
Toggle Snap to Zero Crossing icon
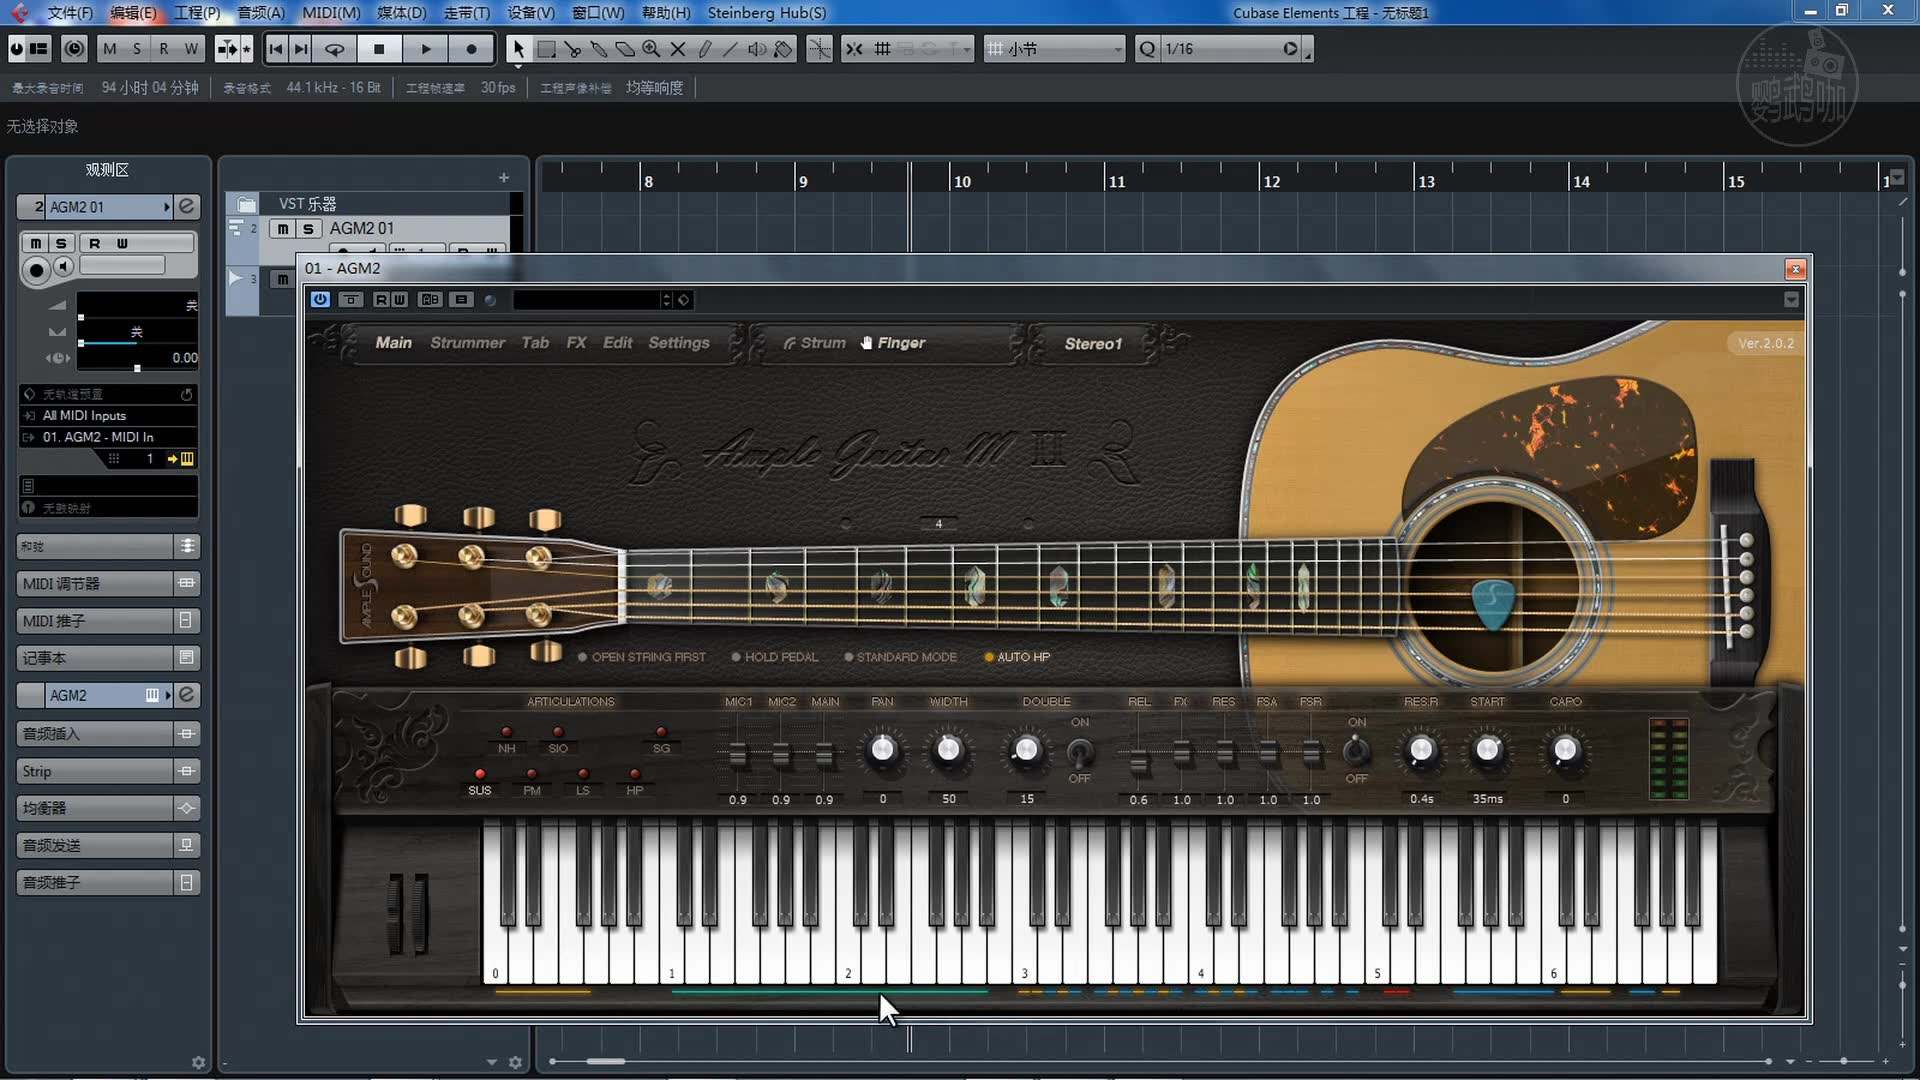point(819,49)
